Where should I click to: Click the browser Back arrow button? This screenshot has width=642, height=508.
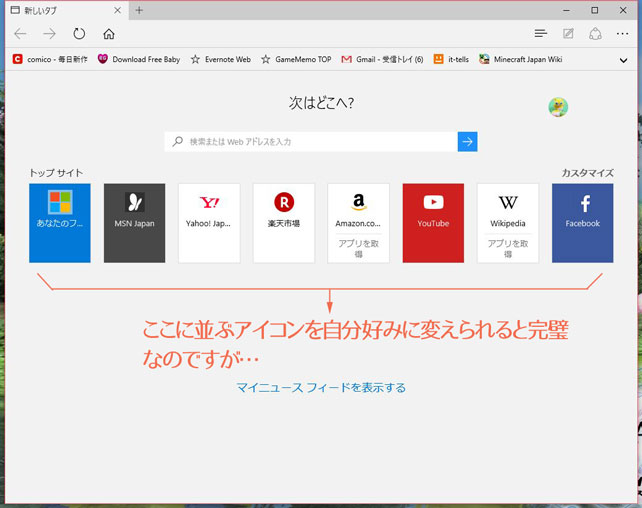(20, 34)
